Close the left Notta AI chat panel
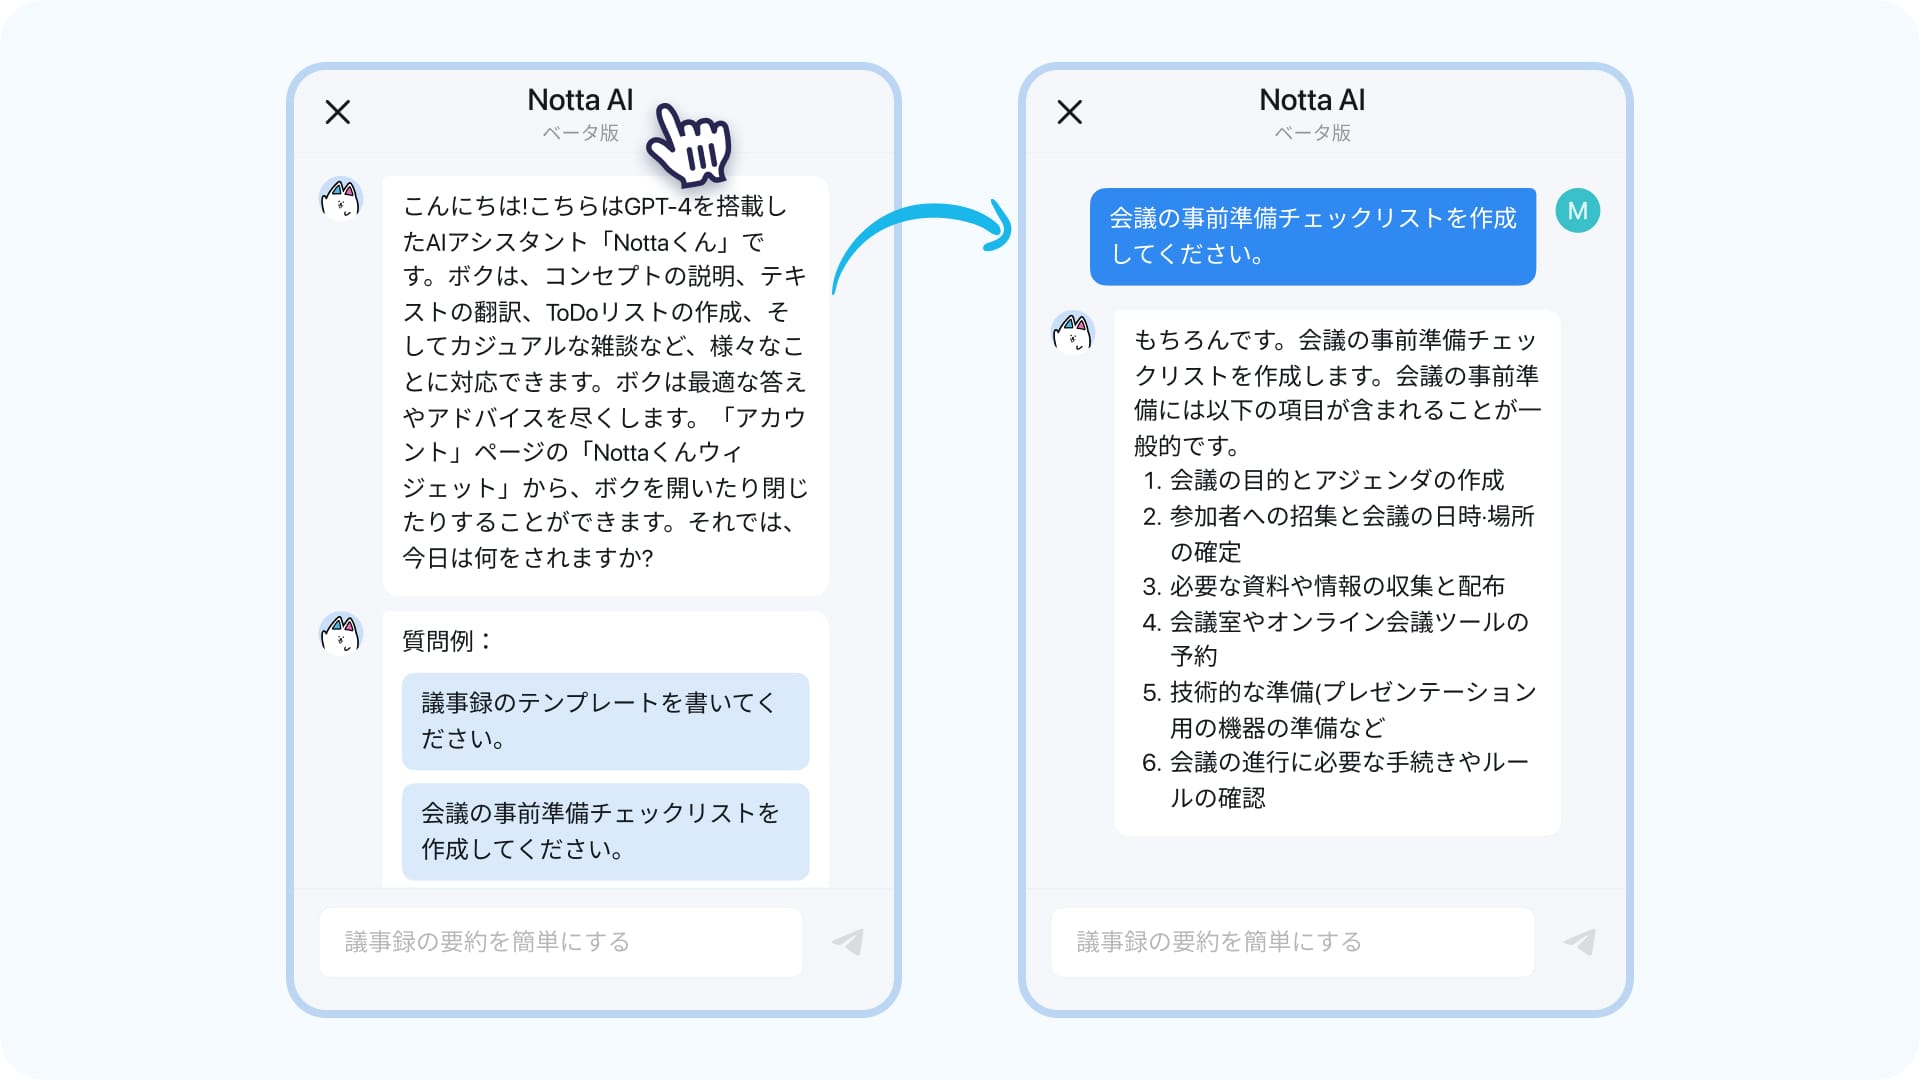 tap(338, 112)
